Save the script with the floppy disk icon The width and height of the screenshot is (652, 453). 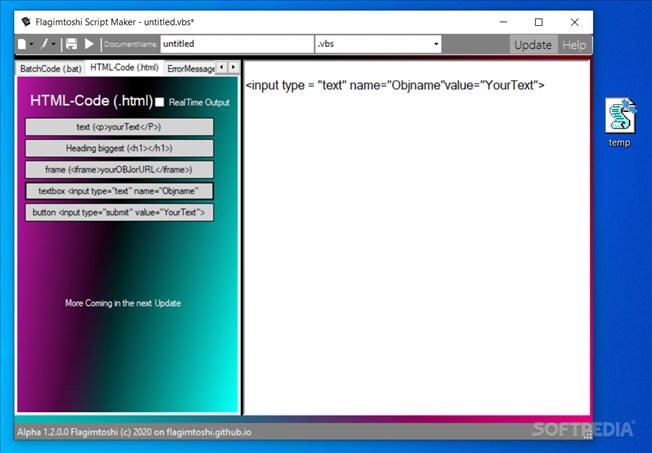coord(72,44)
